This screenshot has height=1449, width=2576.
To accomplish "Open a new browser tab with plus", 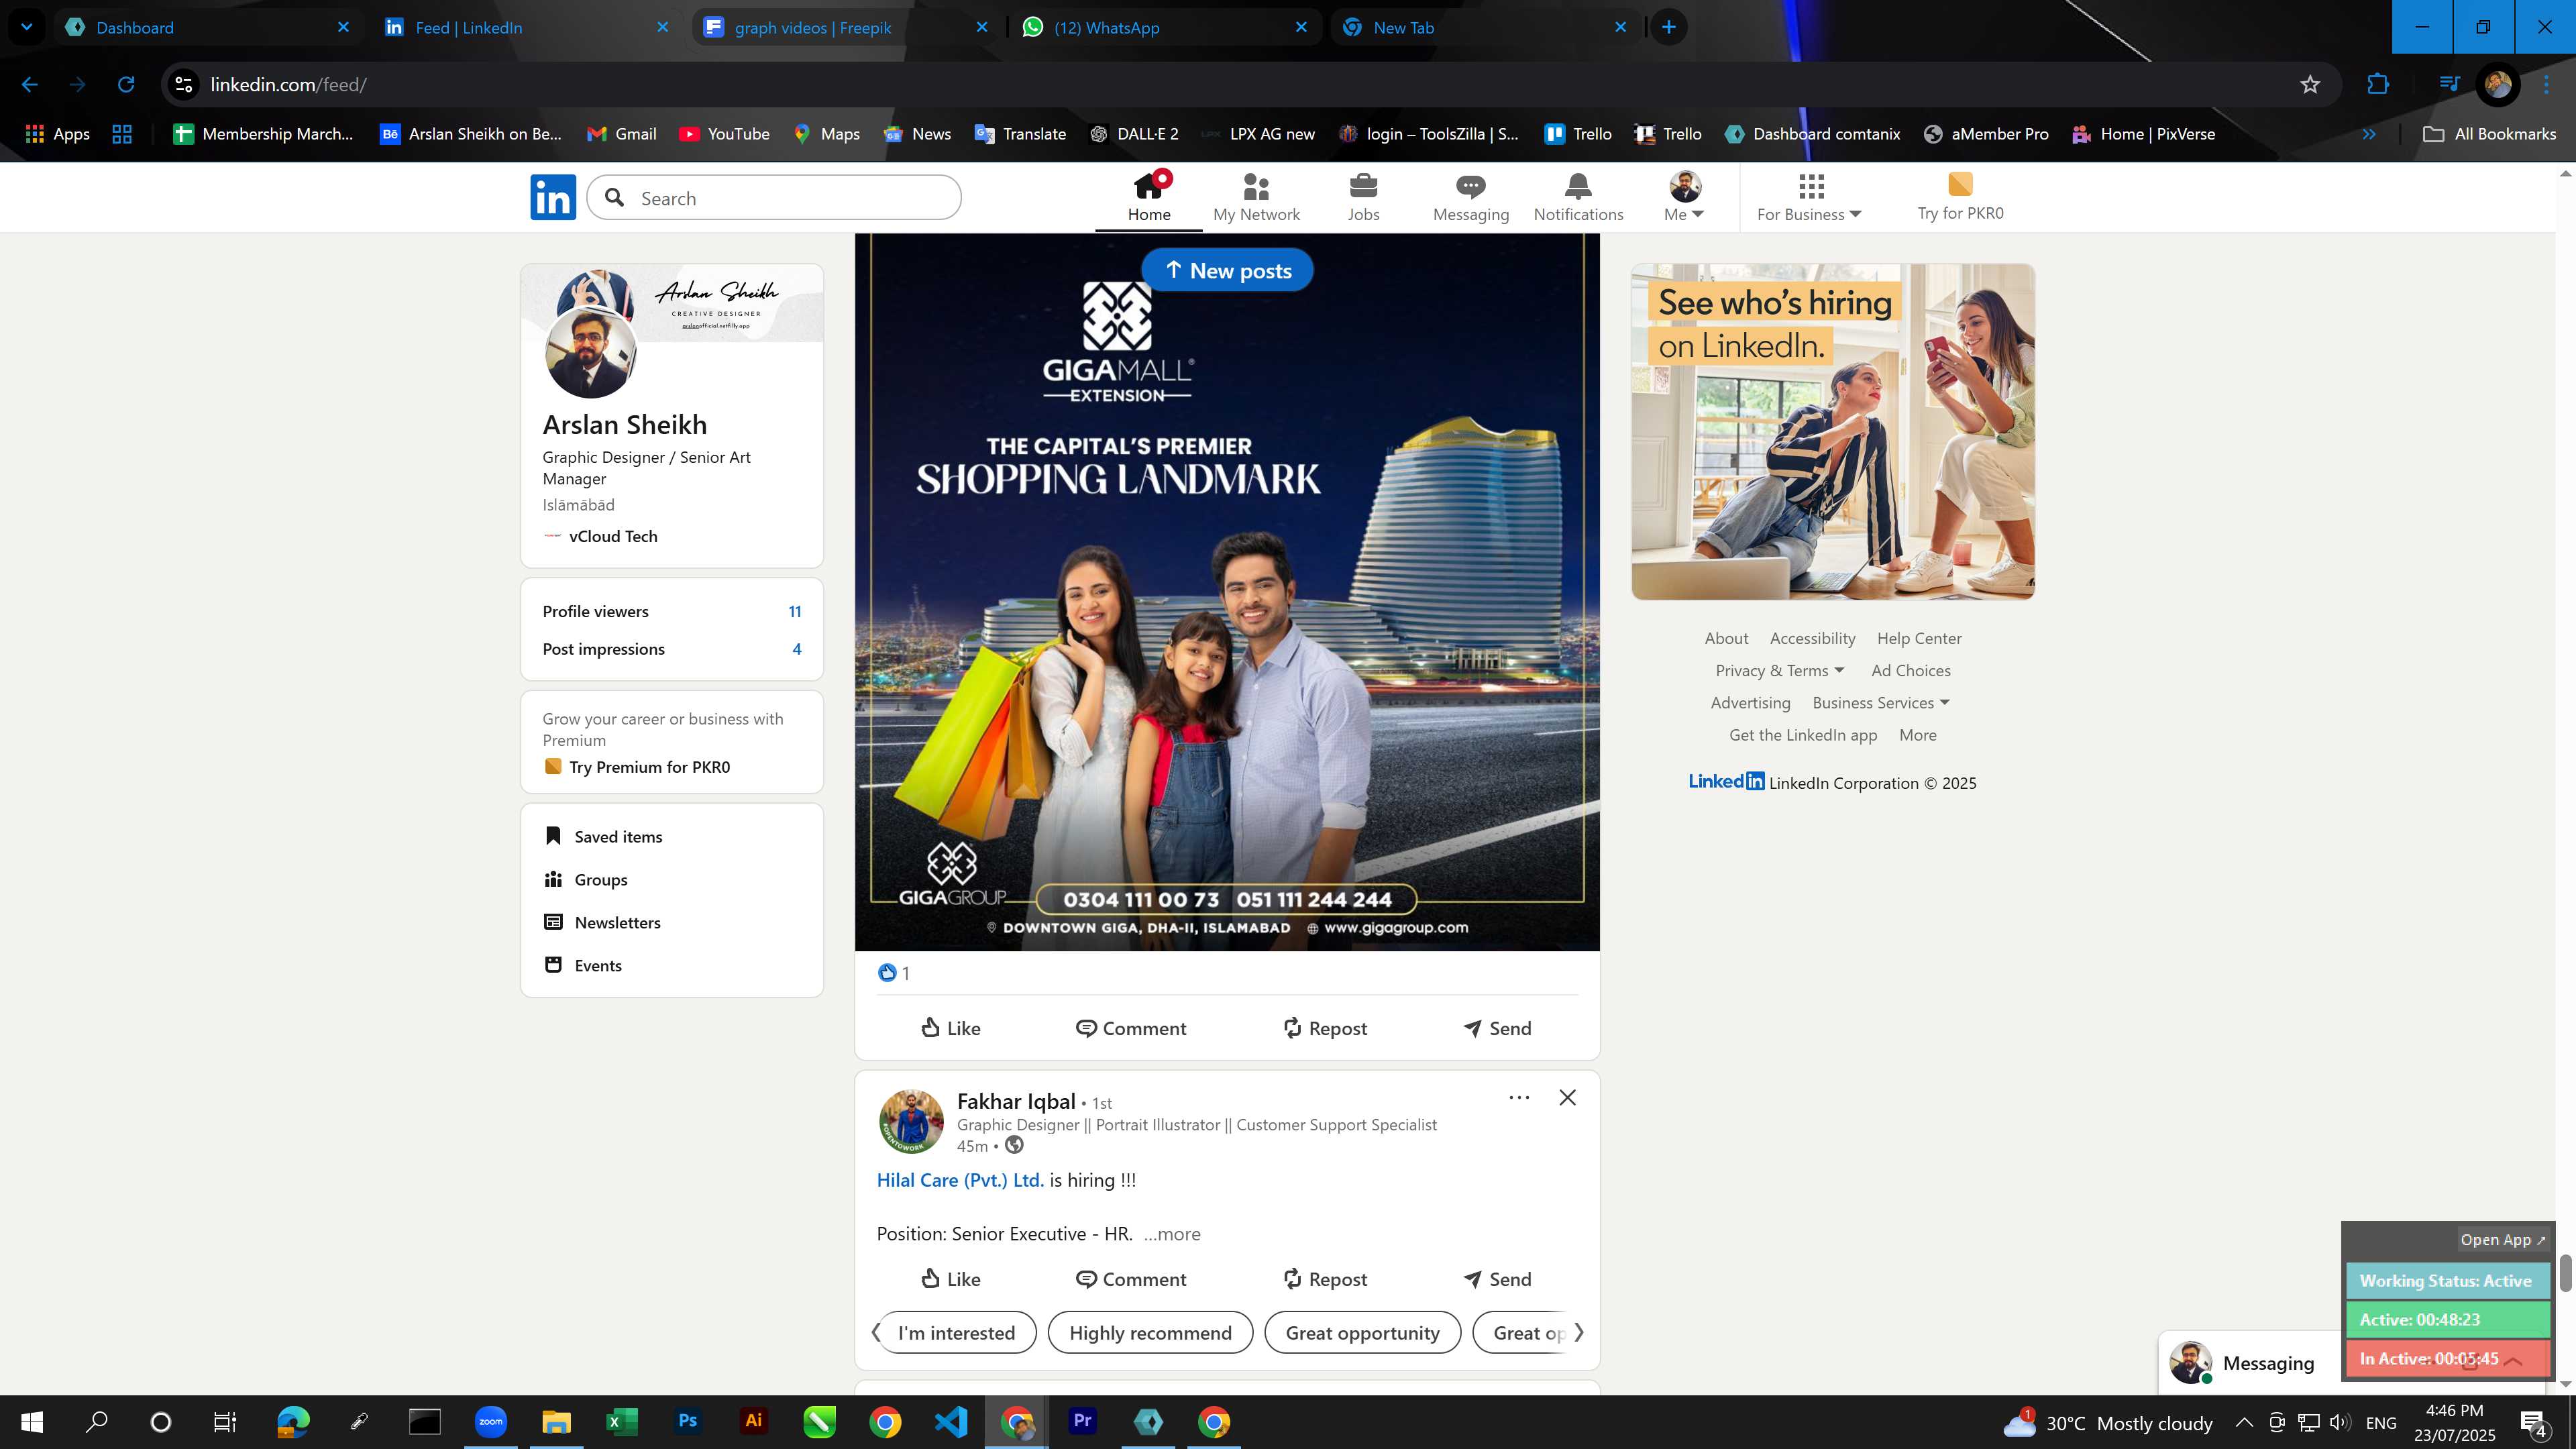I will coord(1669,28).
